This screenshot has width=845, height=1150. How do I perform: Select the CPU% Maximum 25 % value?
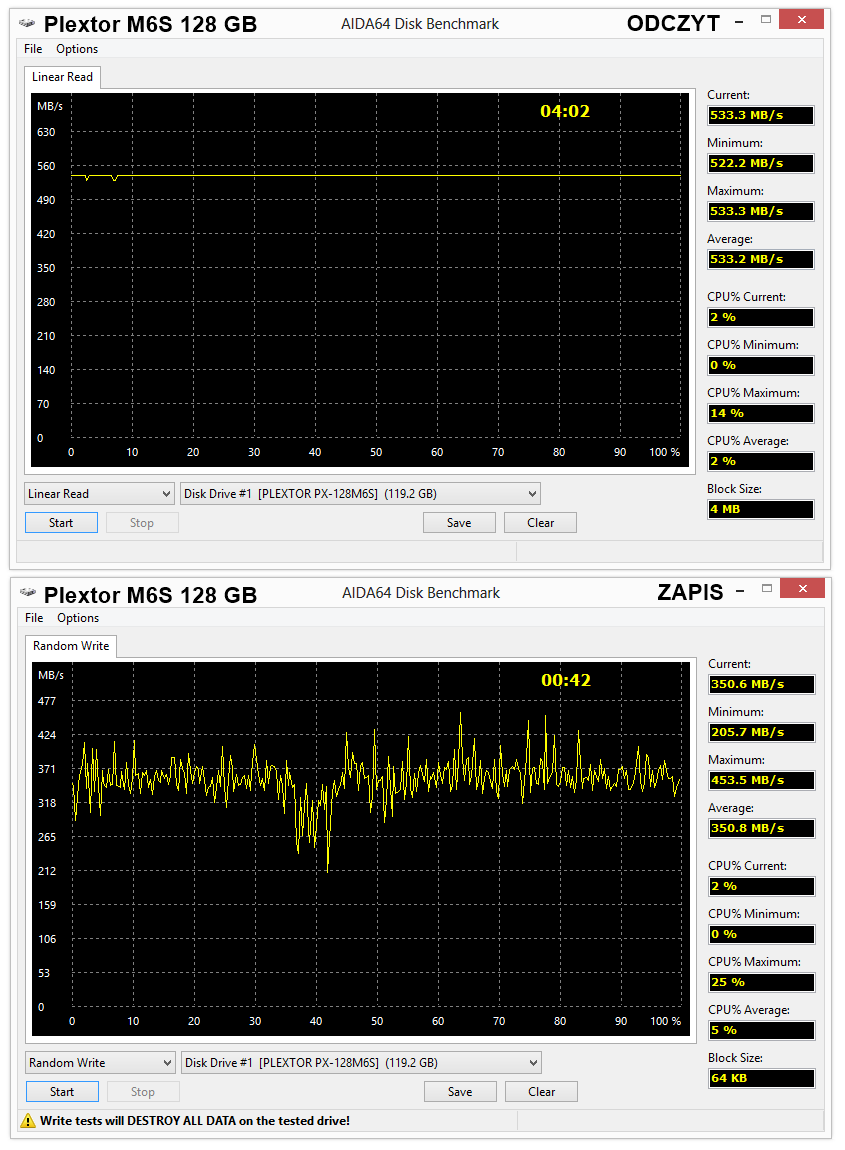click(762, 983)
